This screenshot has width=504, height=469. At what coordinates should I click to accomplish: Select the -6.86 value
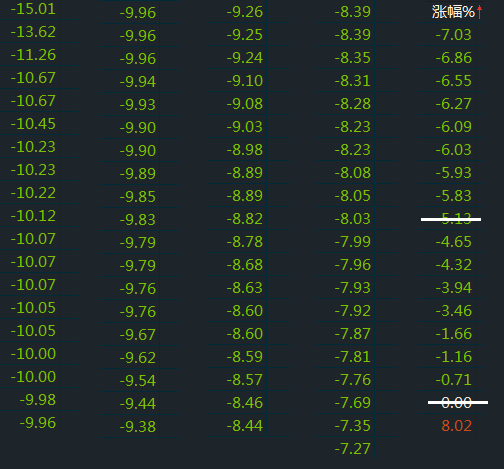(454, 58)
